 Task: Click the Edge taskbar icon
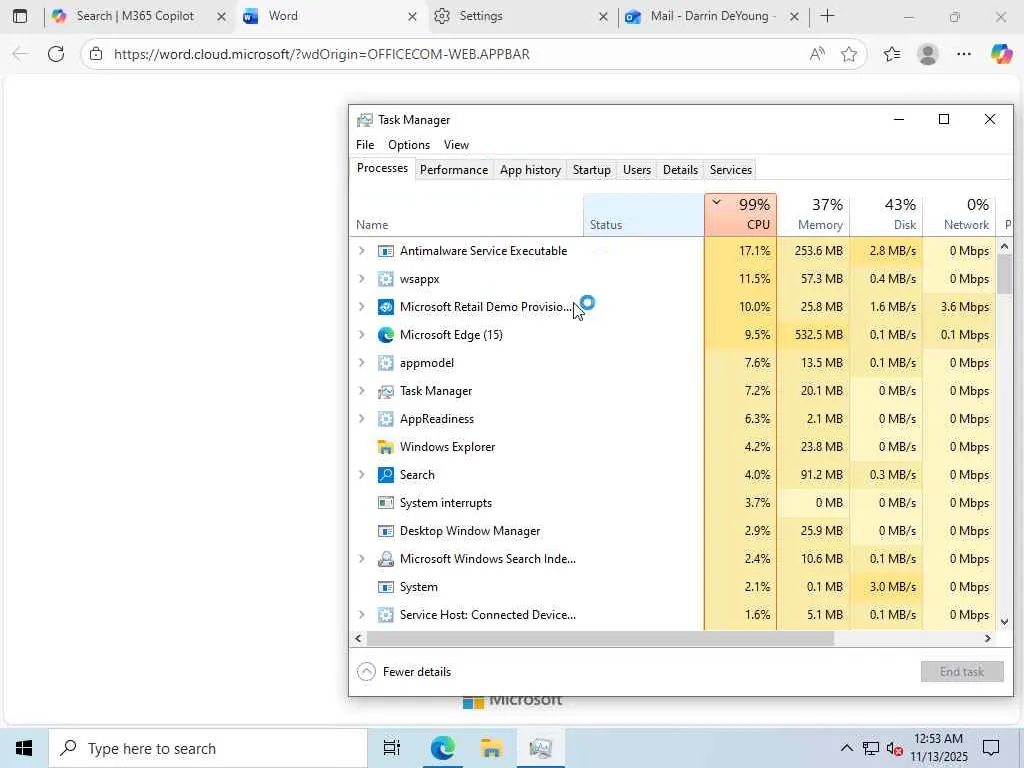442,748
